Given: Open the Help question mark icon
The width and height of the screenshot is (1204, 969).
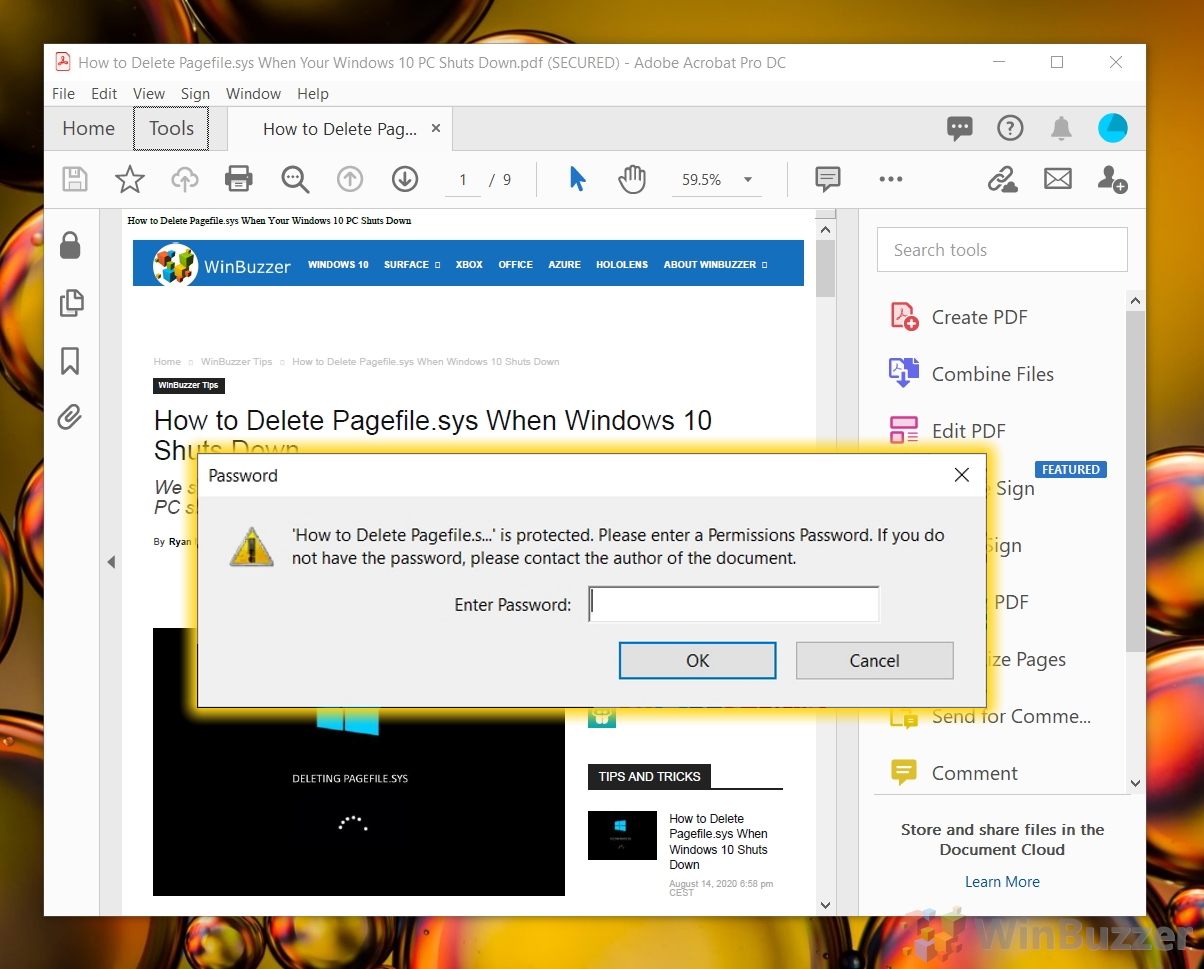Looking at the screenshot, I should tap(1010, 128).
